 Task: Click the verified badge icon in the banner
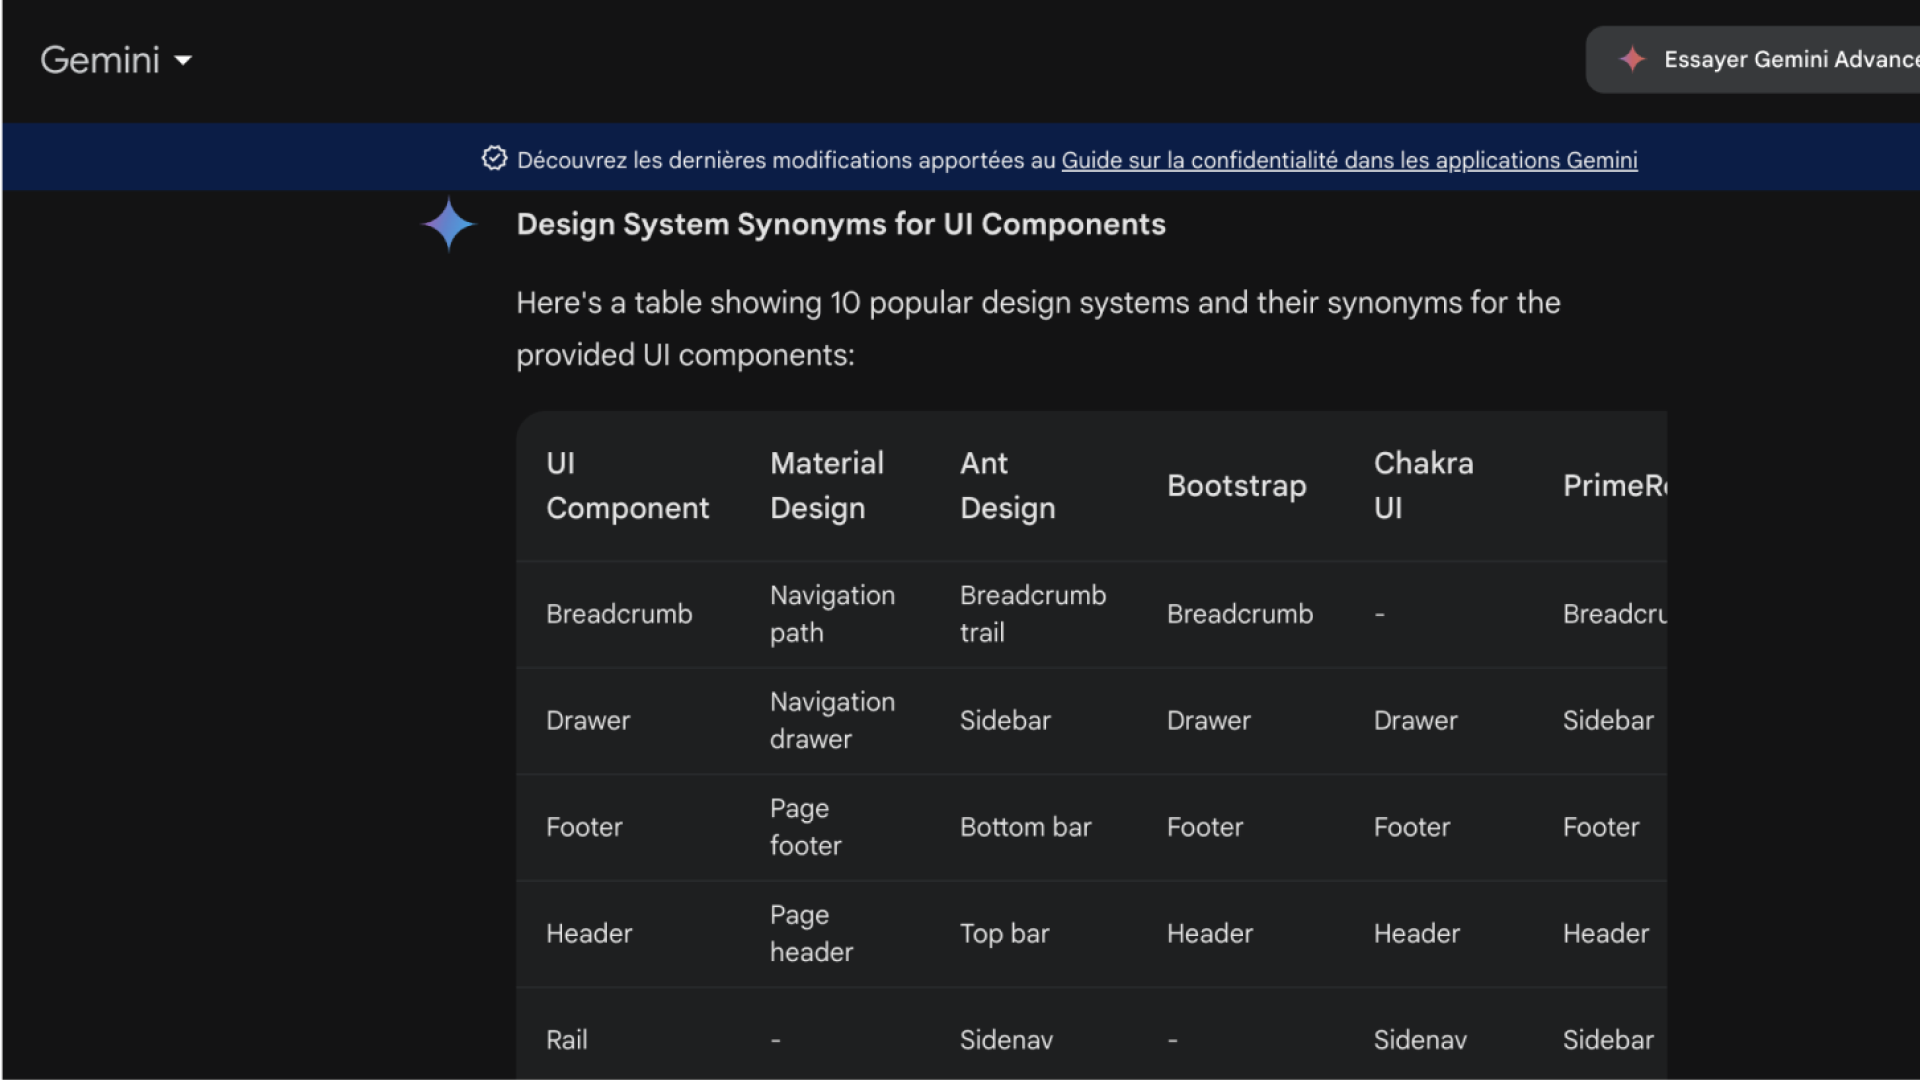click(494, 158)
